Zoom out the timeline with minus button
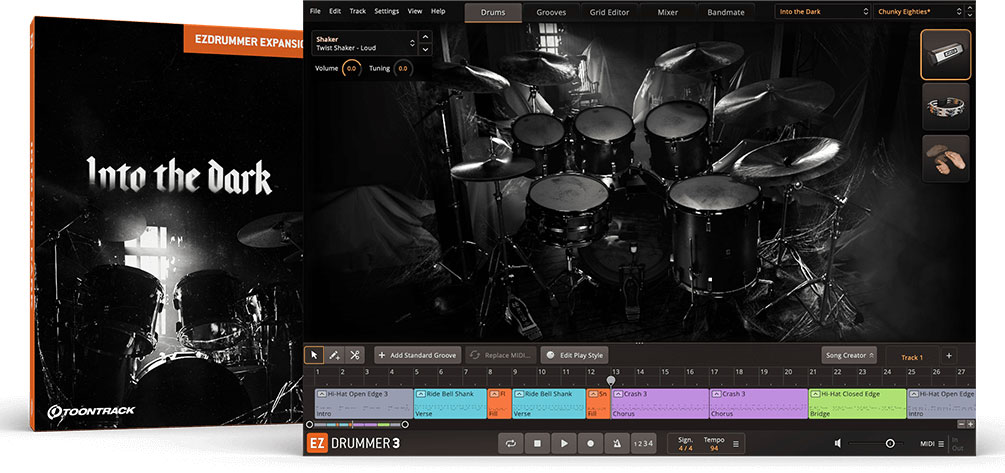The image size is (1005, 473). point(961,424)
